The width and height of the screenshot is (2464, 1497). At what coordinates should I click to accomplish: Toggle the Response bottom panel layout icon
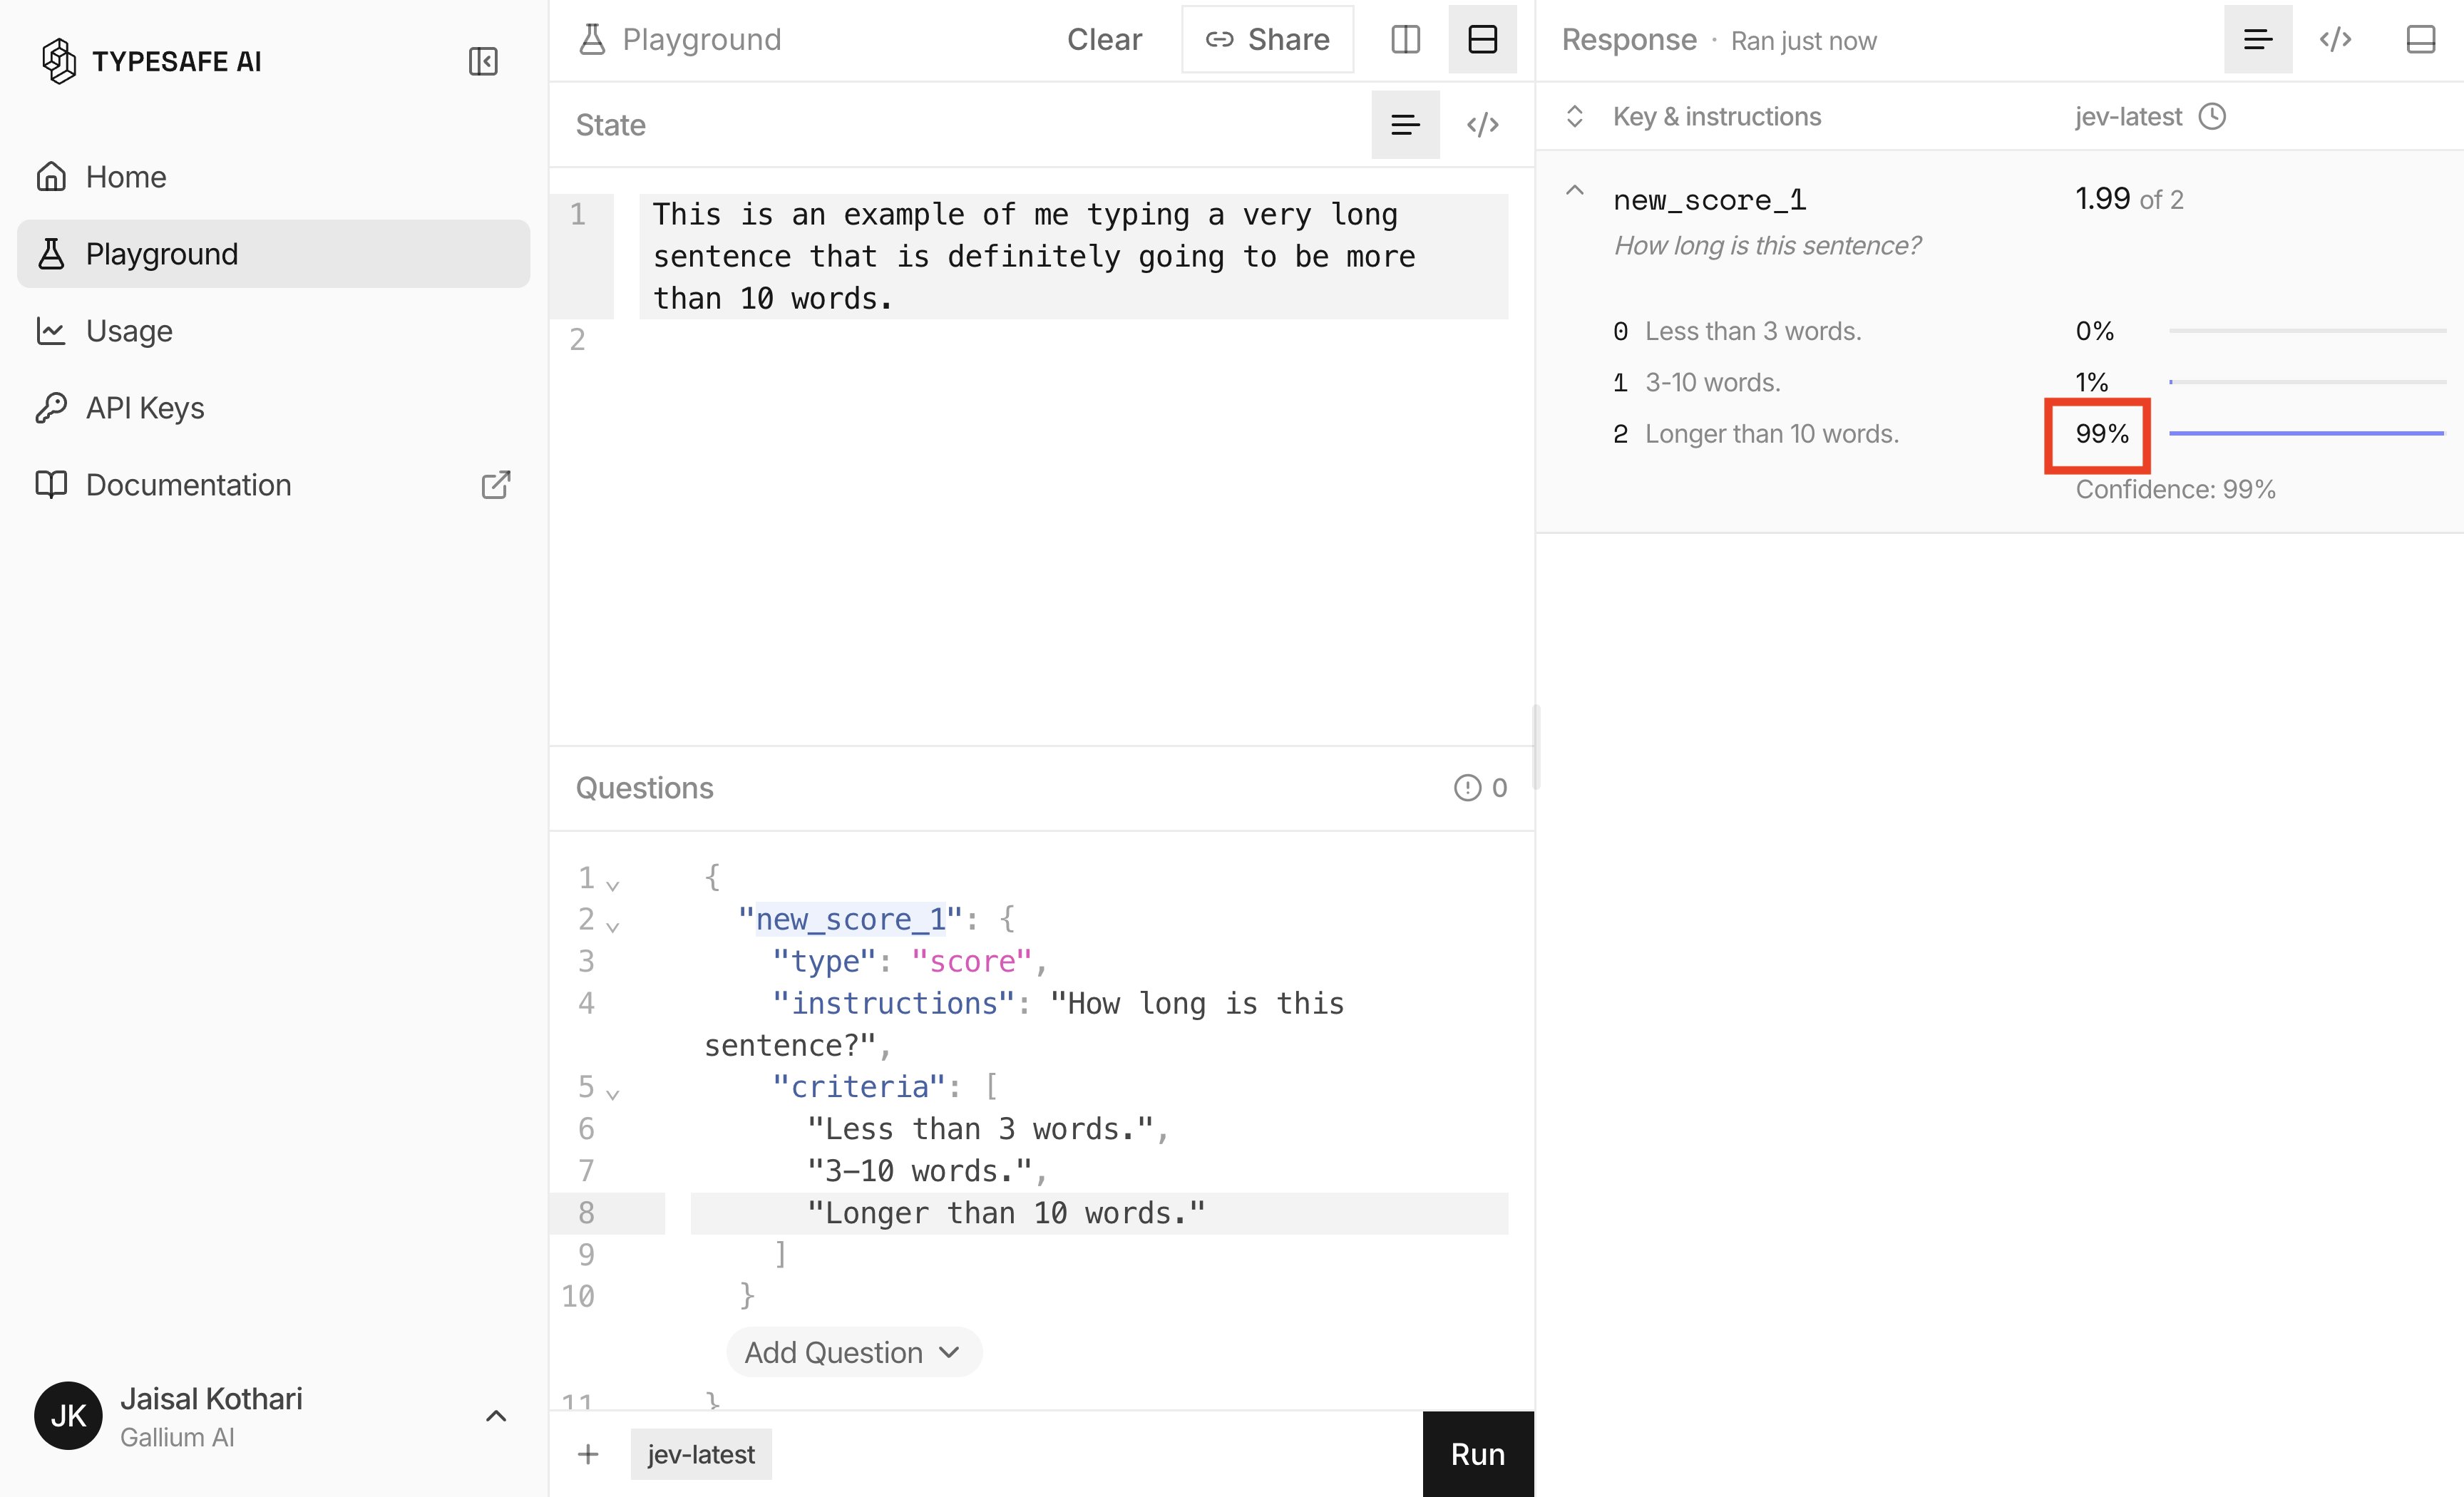pos(2420,39)
